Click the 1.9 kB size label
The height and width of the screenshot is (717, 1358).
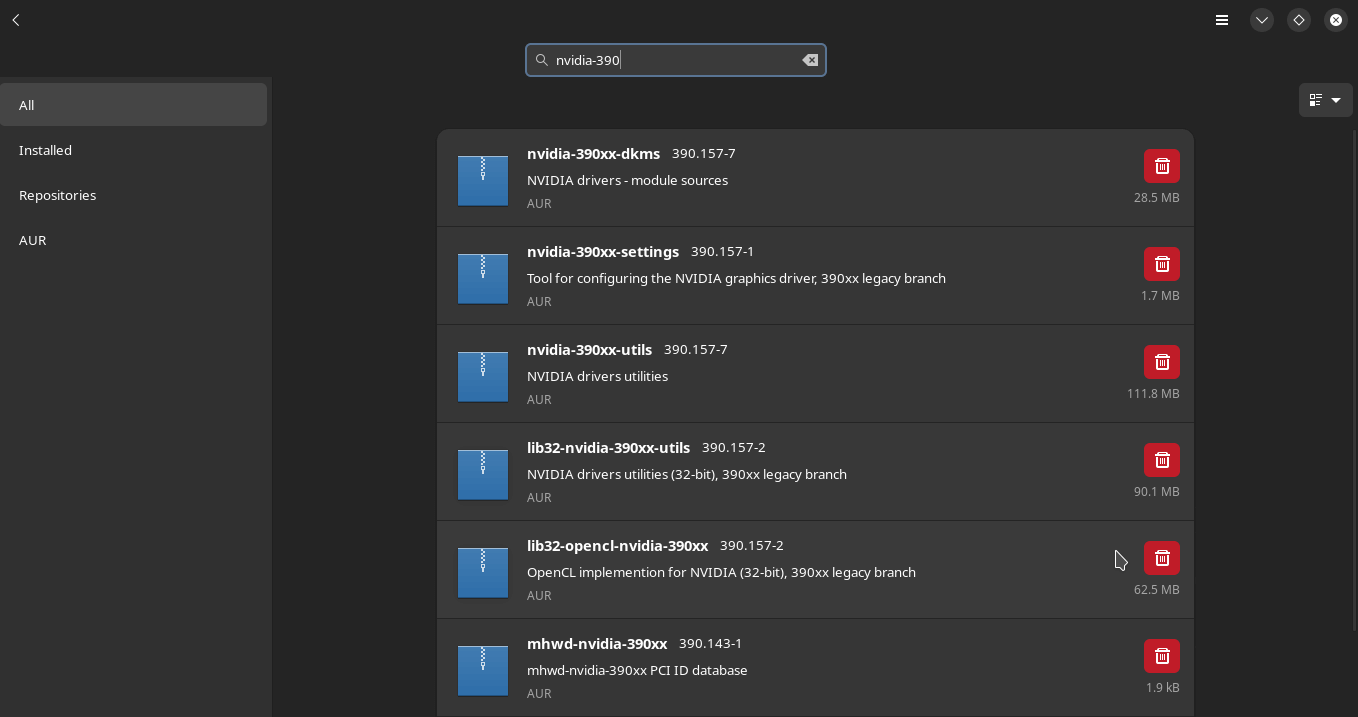click(x=1163, y=687)
